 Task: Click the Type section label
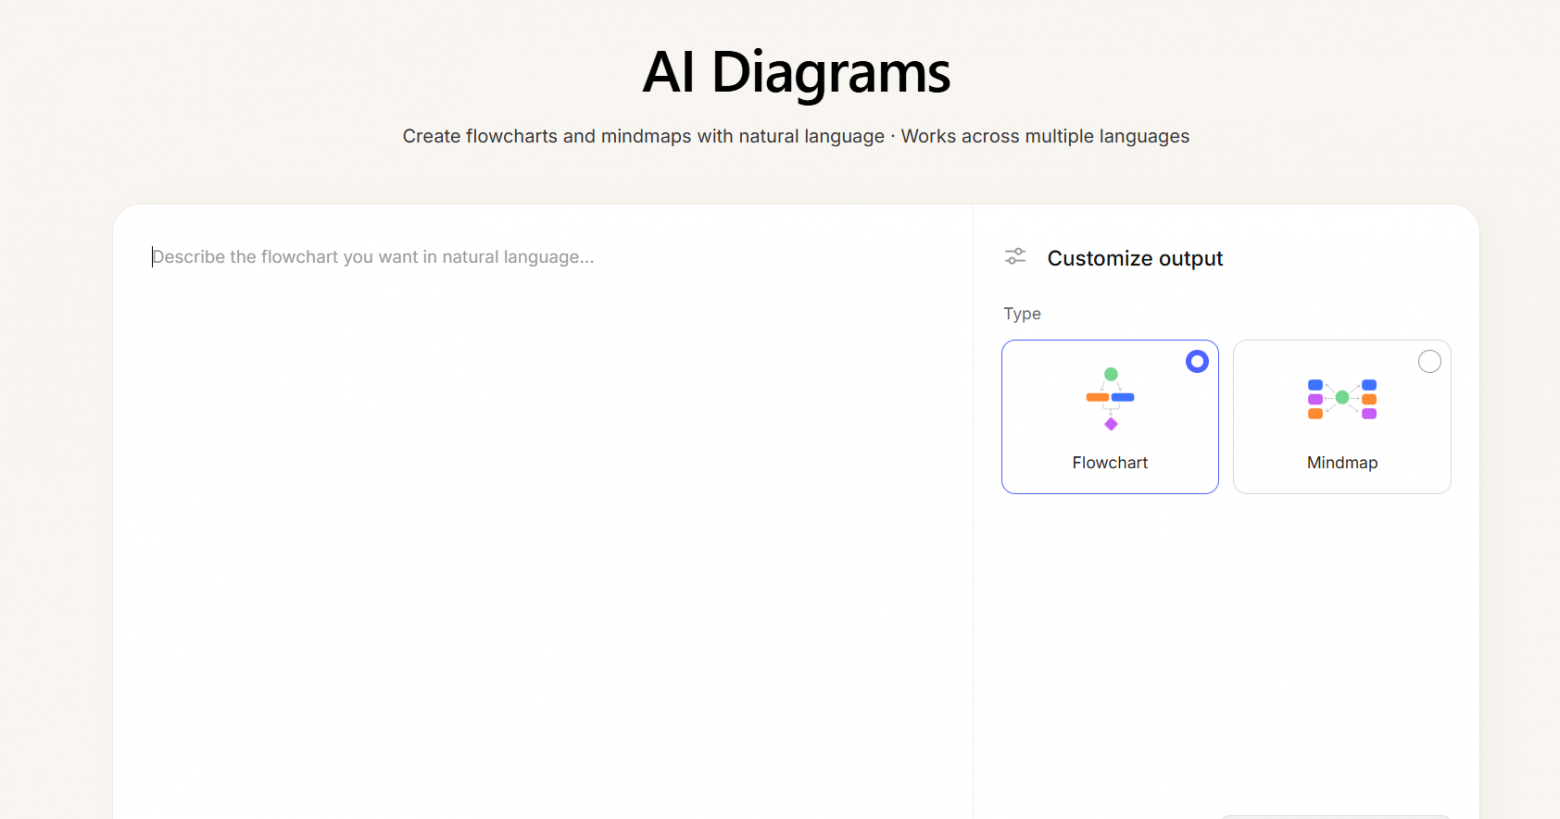pos(1022,314)
